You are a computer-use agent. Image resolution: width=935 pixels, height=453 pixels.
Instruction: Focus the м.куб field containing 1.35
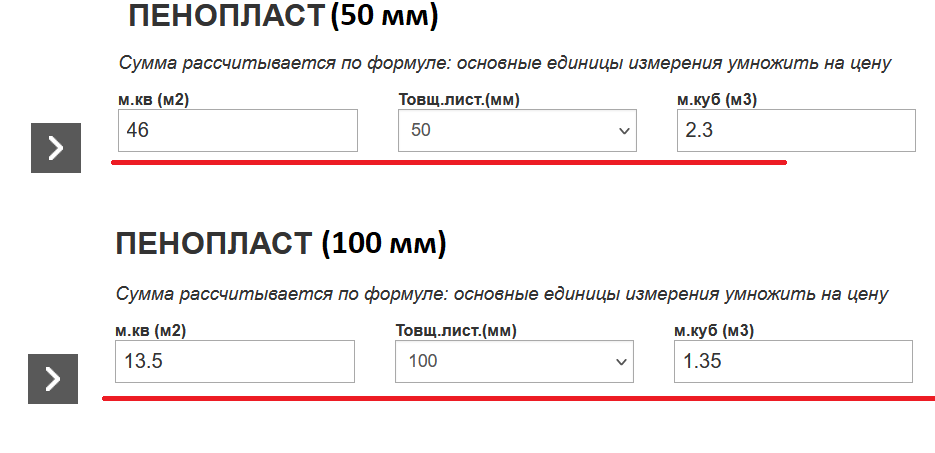pos(794,362)
